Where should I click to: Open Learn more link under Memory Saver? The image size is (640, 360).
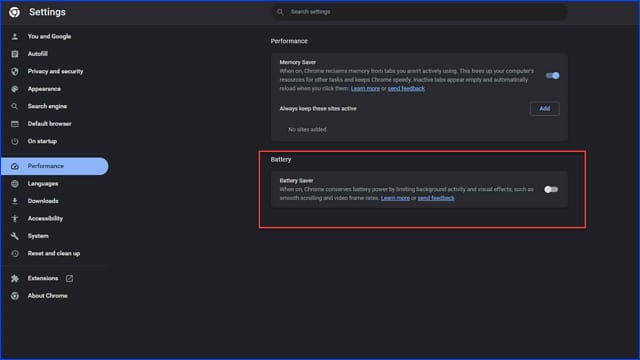coord(365,89)
